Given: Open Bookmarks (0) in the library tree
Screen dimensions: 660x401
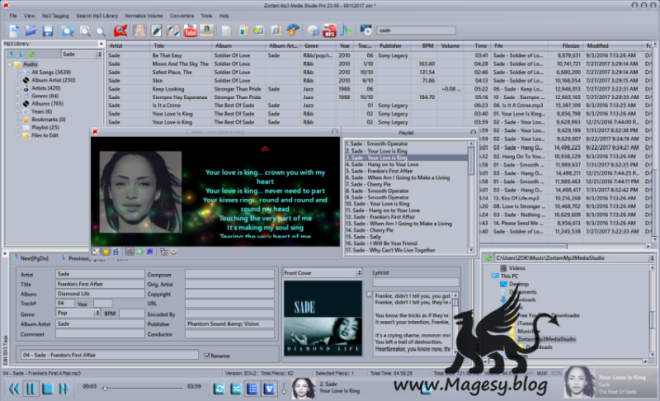Looking at the screenshot, I should tap(48, 119).
